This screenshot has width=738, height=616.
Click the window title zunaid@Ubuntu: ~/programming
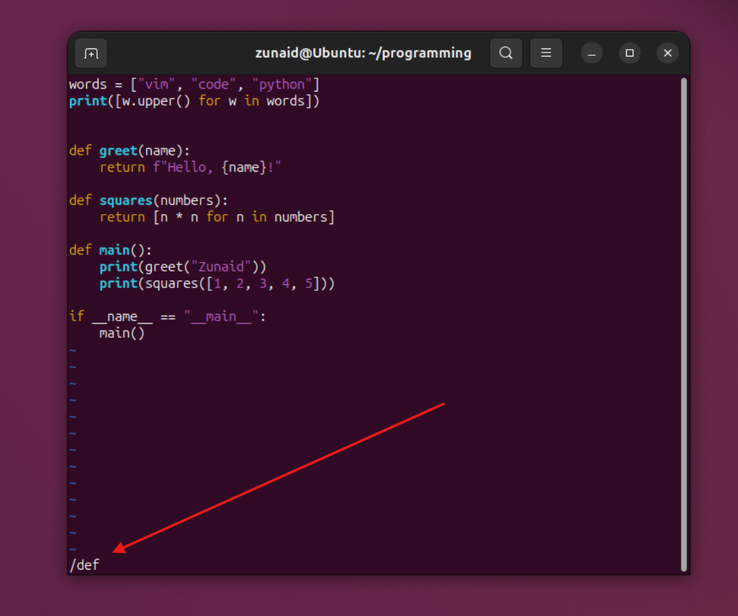363,53
